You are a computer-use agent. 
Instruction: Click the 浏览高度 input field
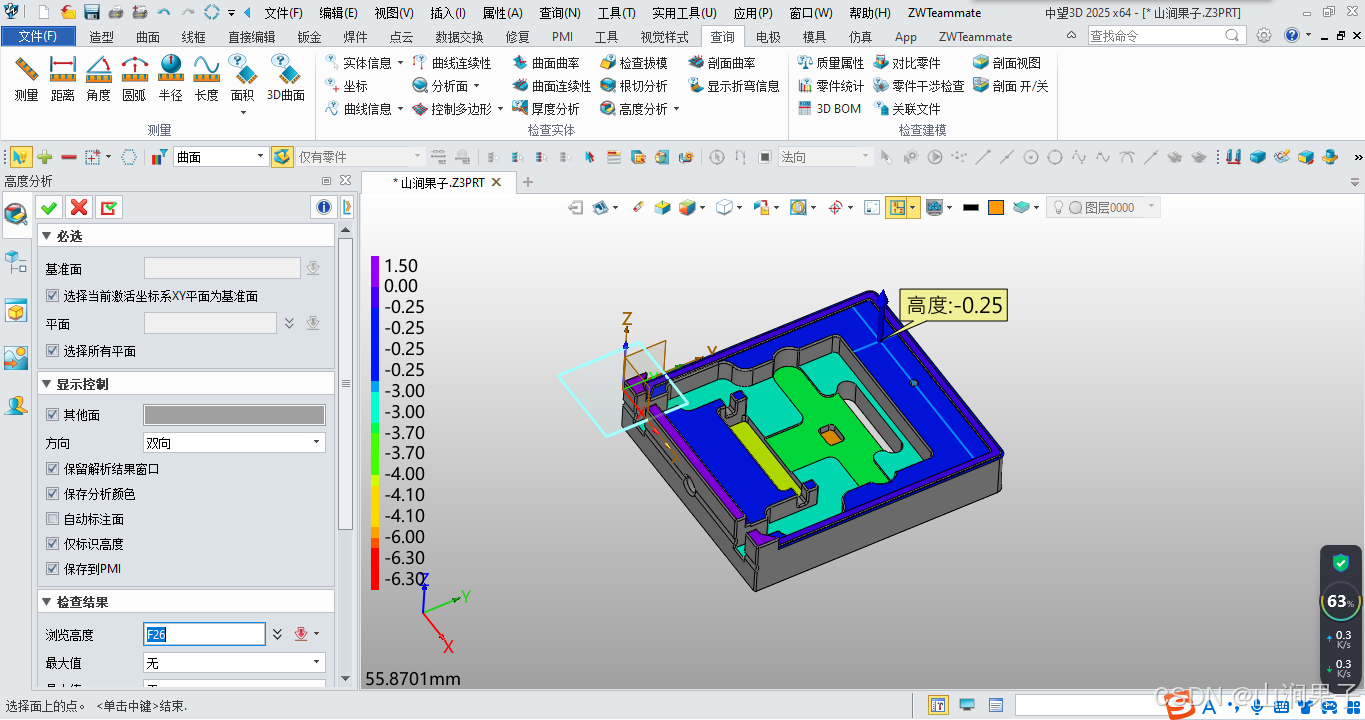tap(204, 634)
